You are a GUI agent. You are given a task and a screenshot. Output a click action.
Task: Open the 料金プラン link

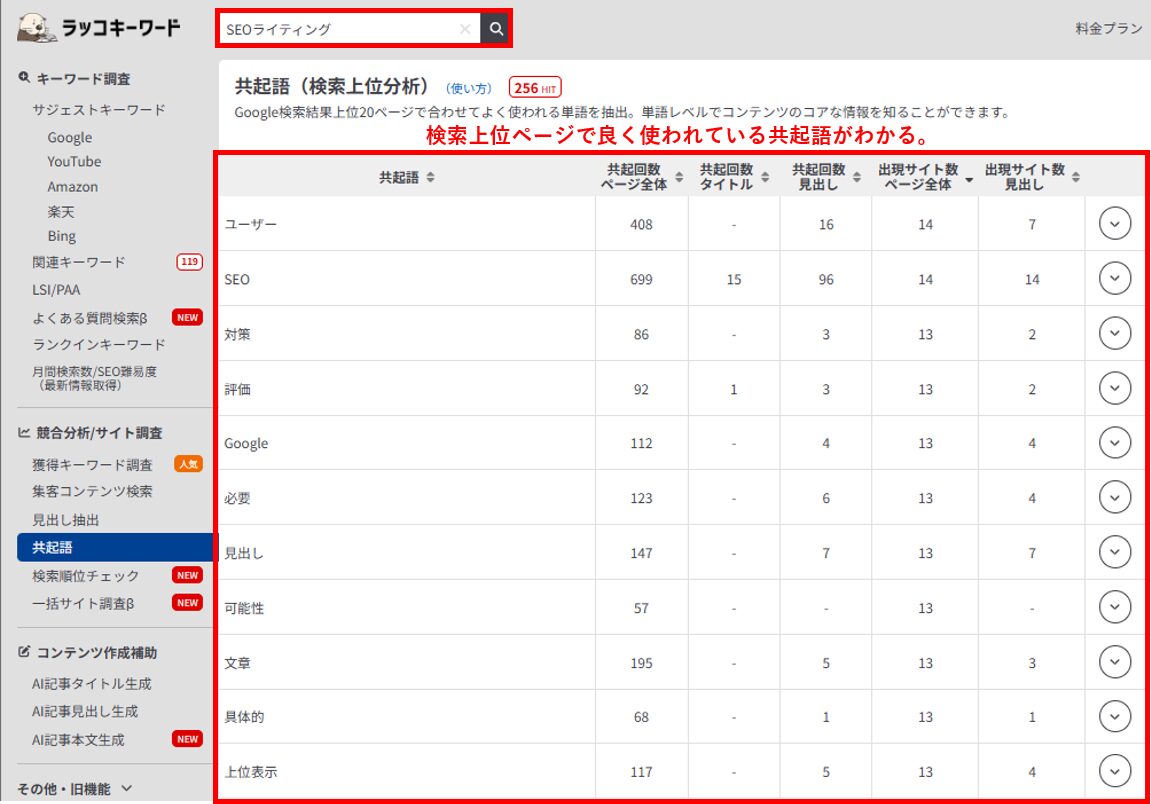[x=1108, y=29]
